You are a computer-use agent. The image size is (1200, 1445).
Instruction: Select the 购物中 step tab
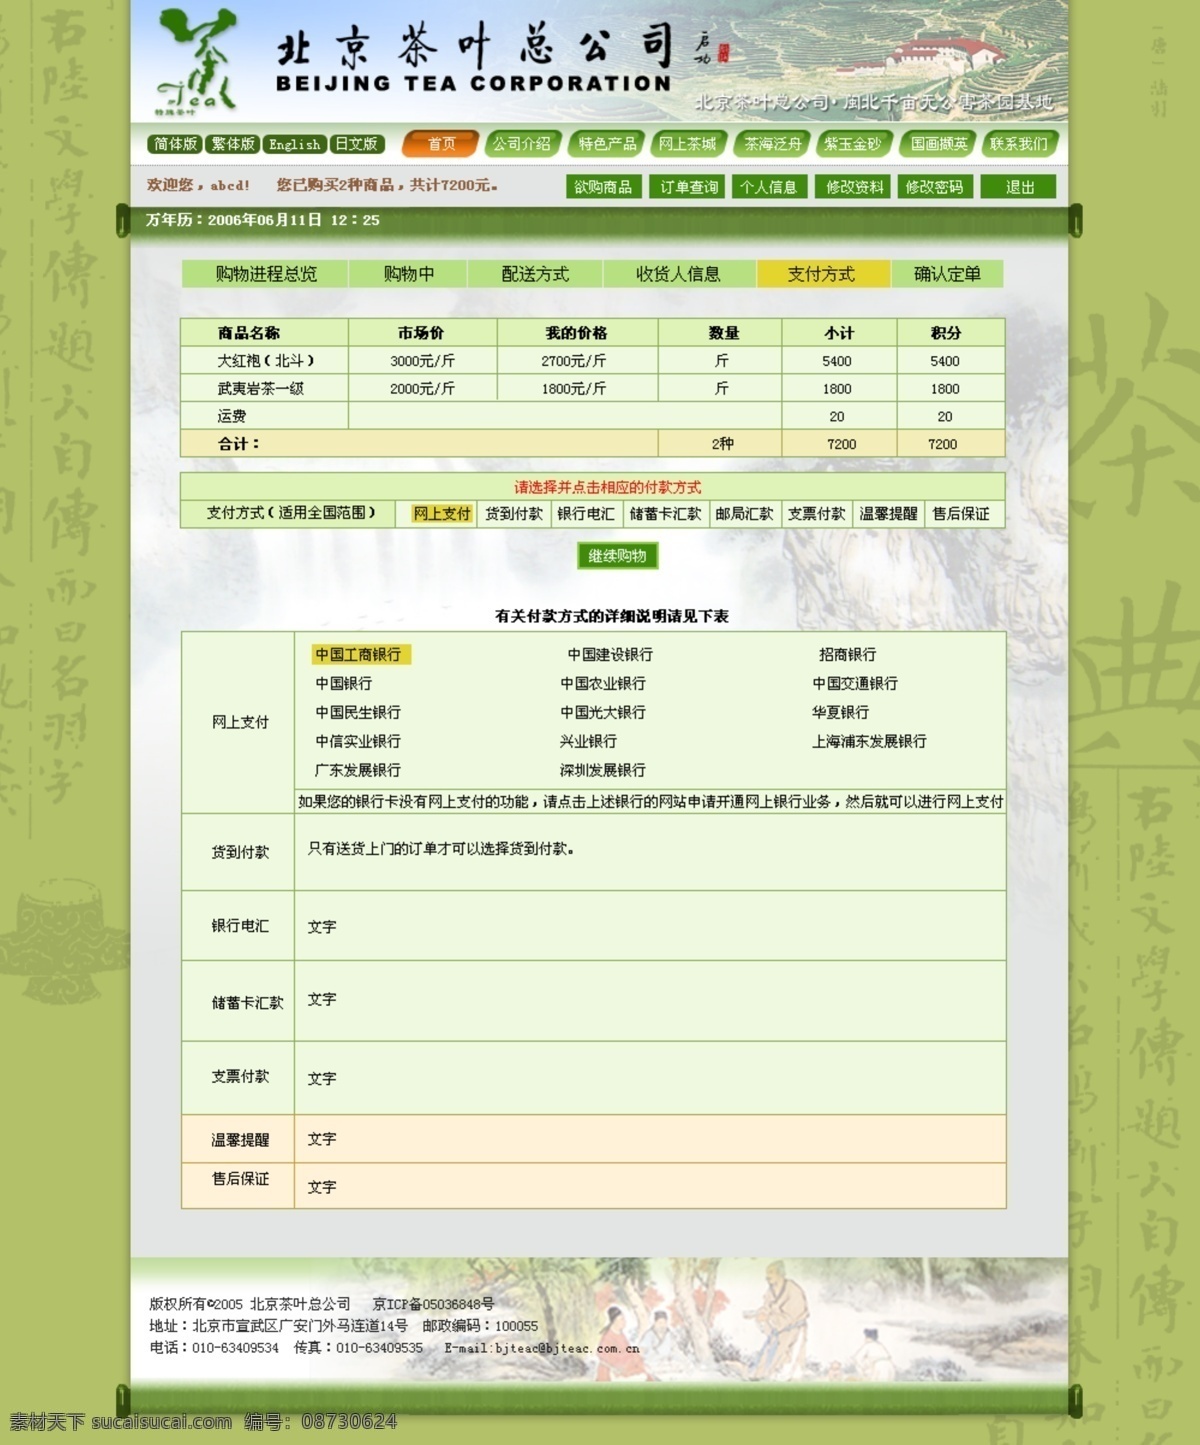[408, 274]
